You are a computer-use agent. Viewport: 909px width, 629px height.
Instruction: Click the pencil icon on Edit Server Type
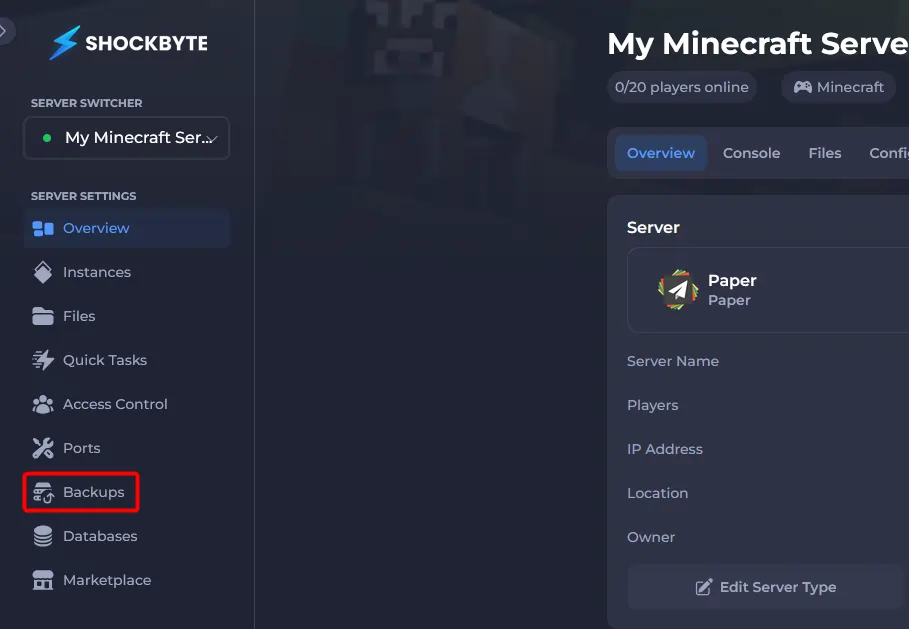point(704,587)
